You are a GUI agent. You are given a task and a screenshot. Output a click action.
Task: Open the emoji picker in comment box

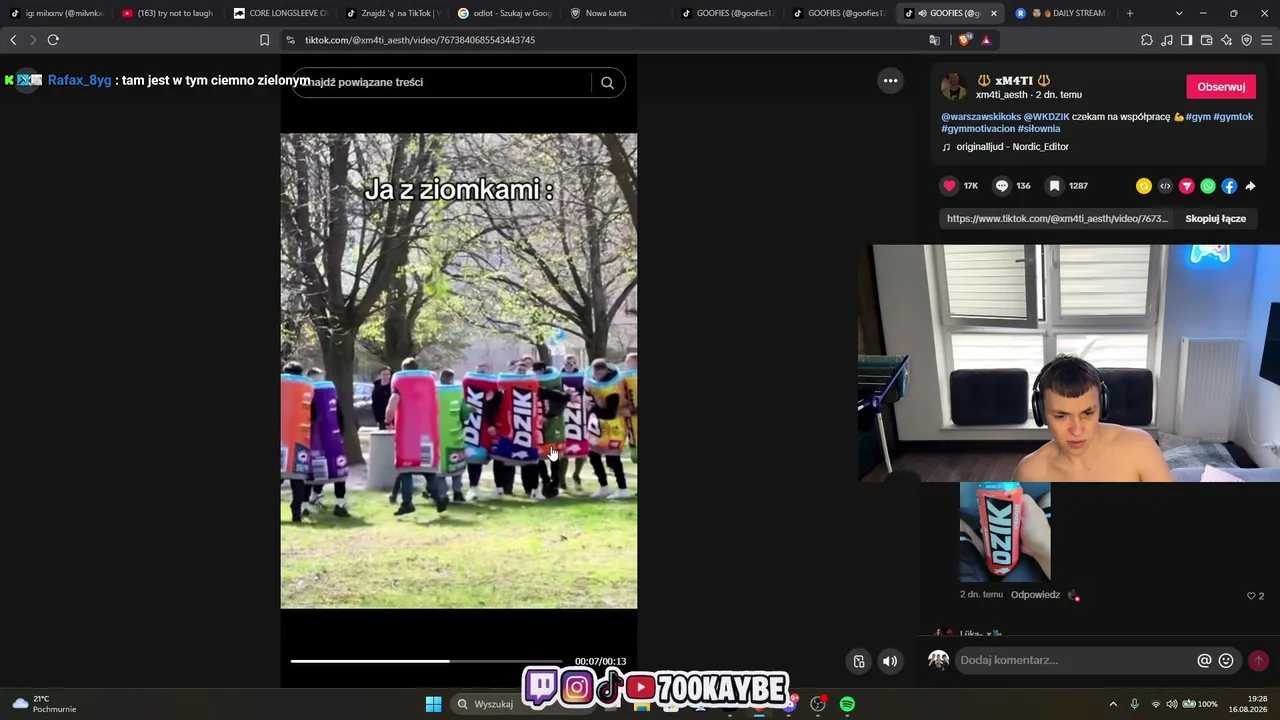[1226, 661]
